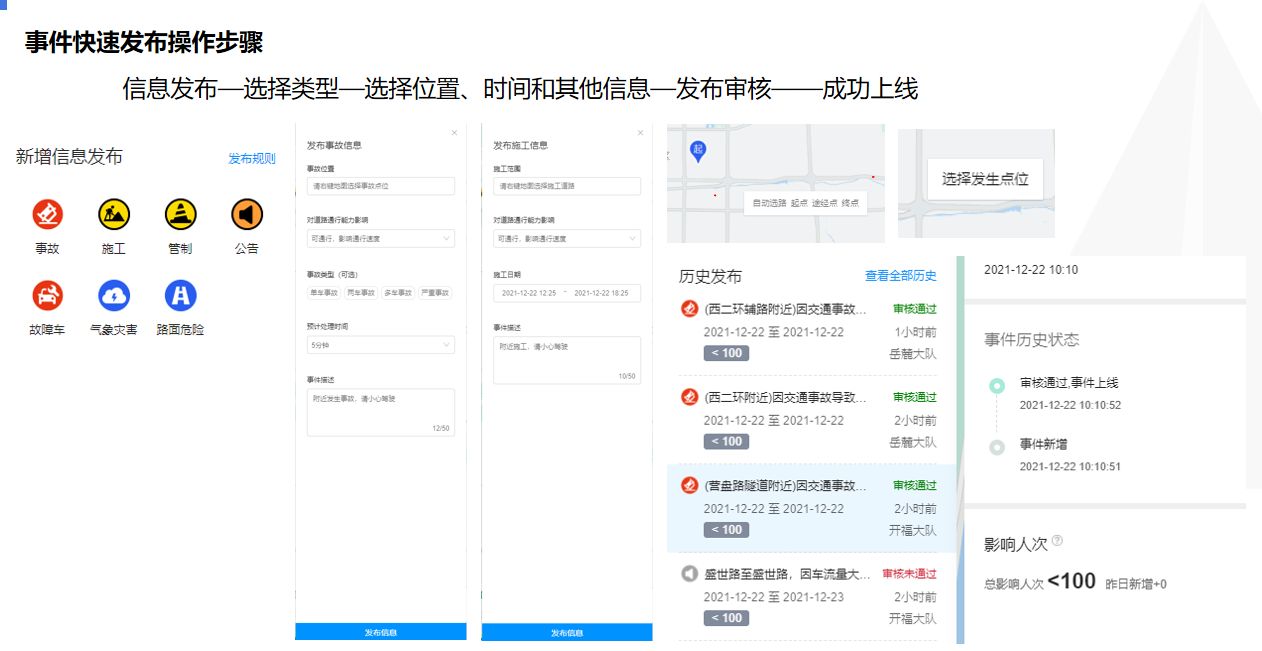This screenshot has width=1262, height=651.
Task: Choose 自动选路 in map route menu
Action: click(770, 203)
